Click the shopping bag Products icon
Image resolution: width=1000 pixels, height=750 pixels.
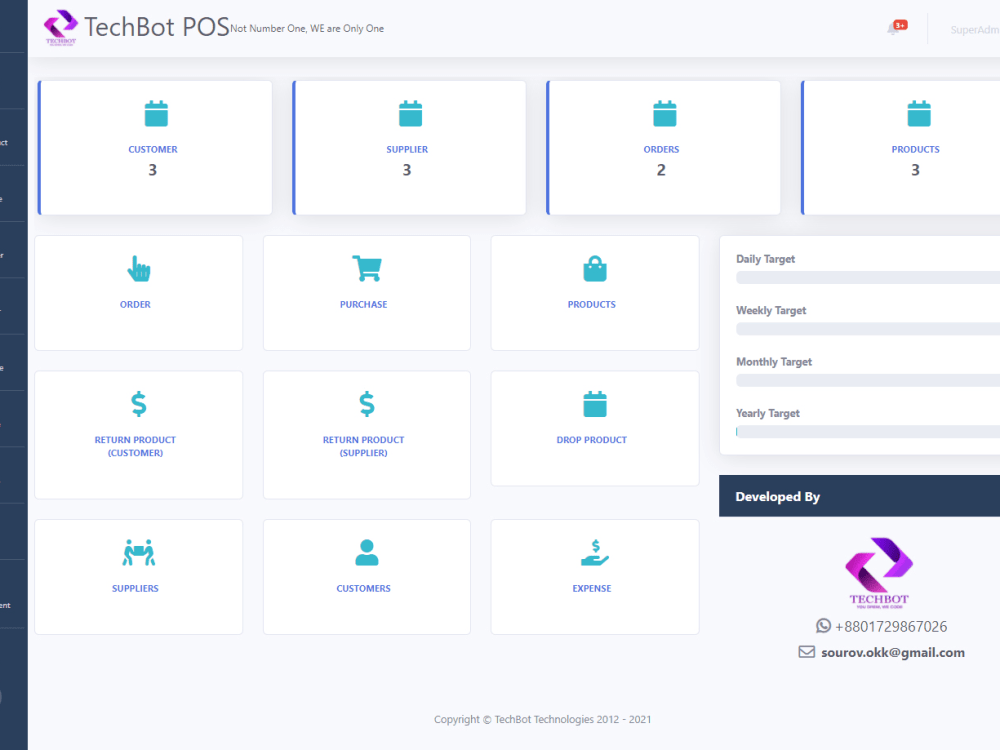pyautogui.click(x=595, y=268)
